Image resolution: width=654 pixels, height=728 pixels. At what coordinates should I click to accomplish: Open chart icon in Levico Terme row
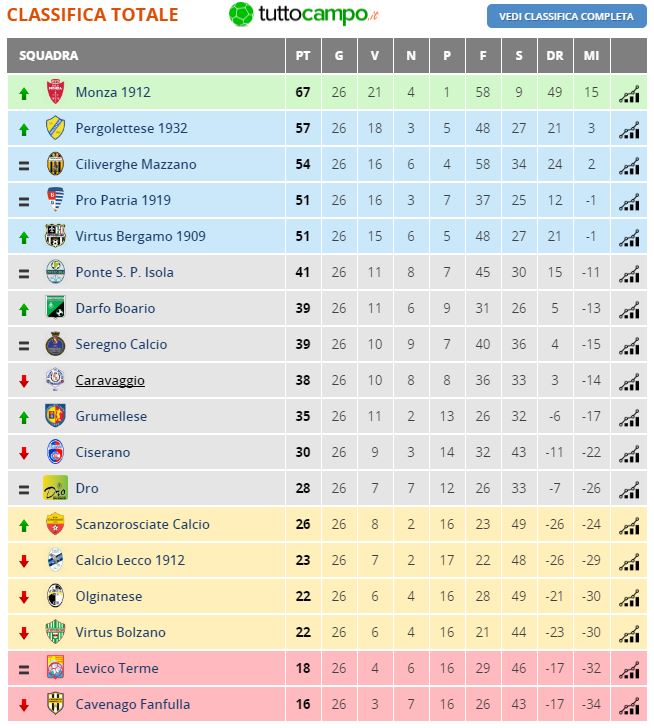[x=628, y=669]
